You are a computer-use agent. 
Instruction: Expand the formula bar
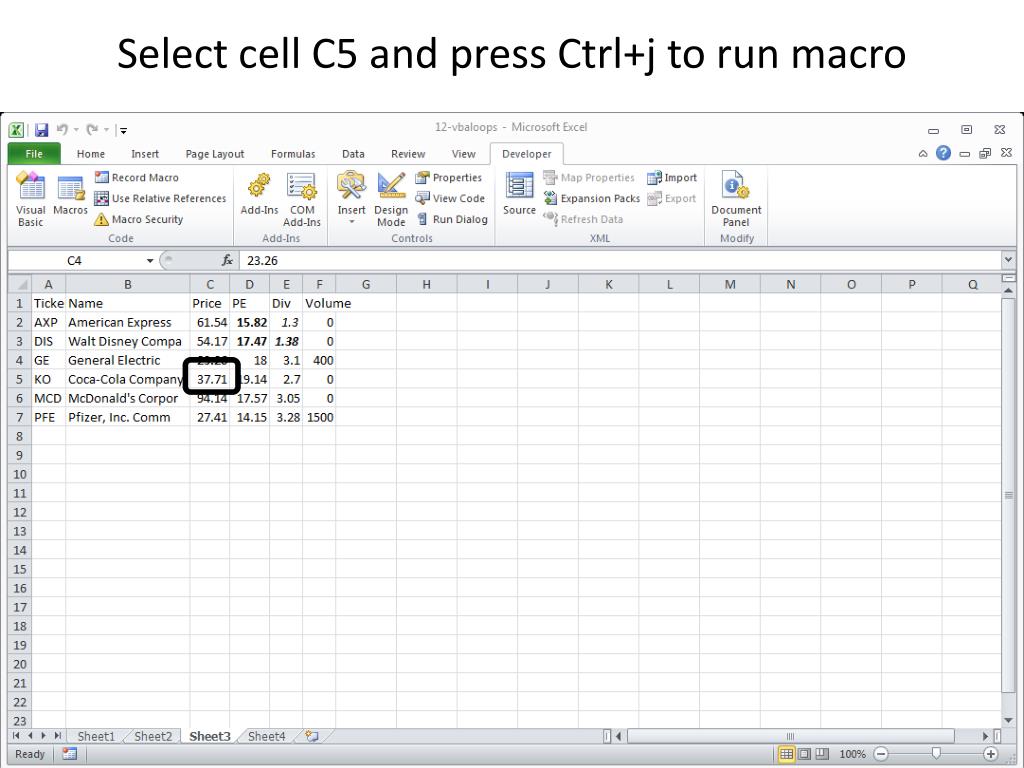coord(1008,260)
